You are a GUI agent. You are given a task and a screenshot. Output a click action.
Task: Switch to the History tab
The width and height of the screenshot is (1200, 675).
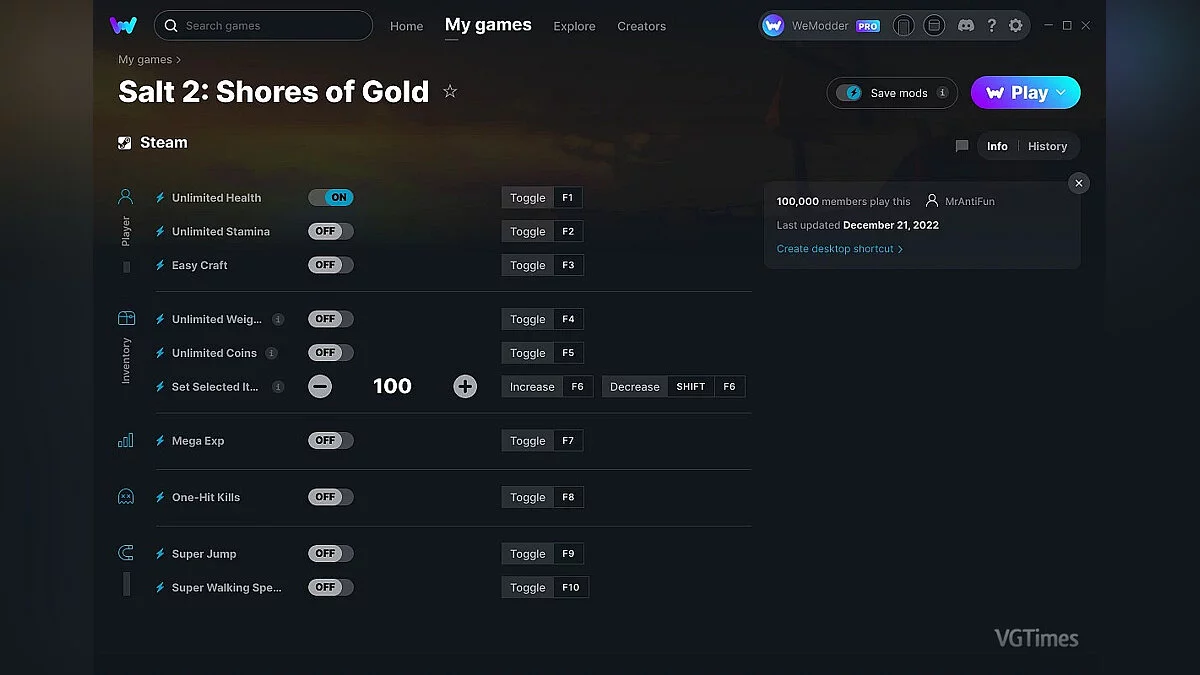point(1047,145)
